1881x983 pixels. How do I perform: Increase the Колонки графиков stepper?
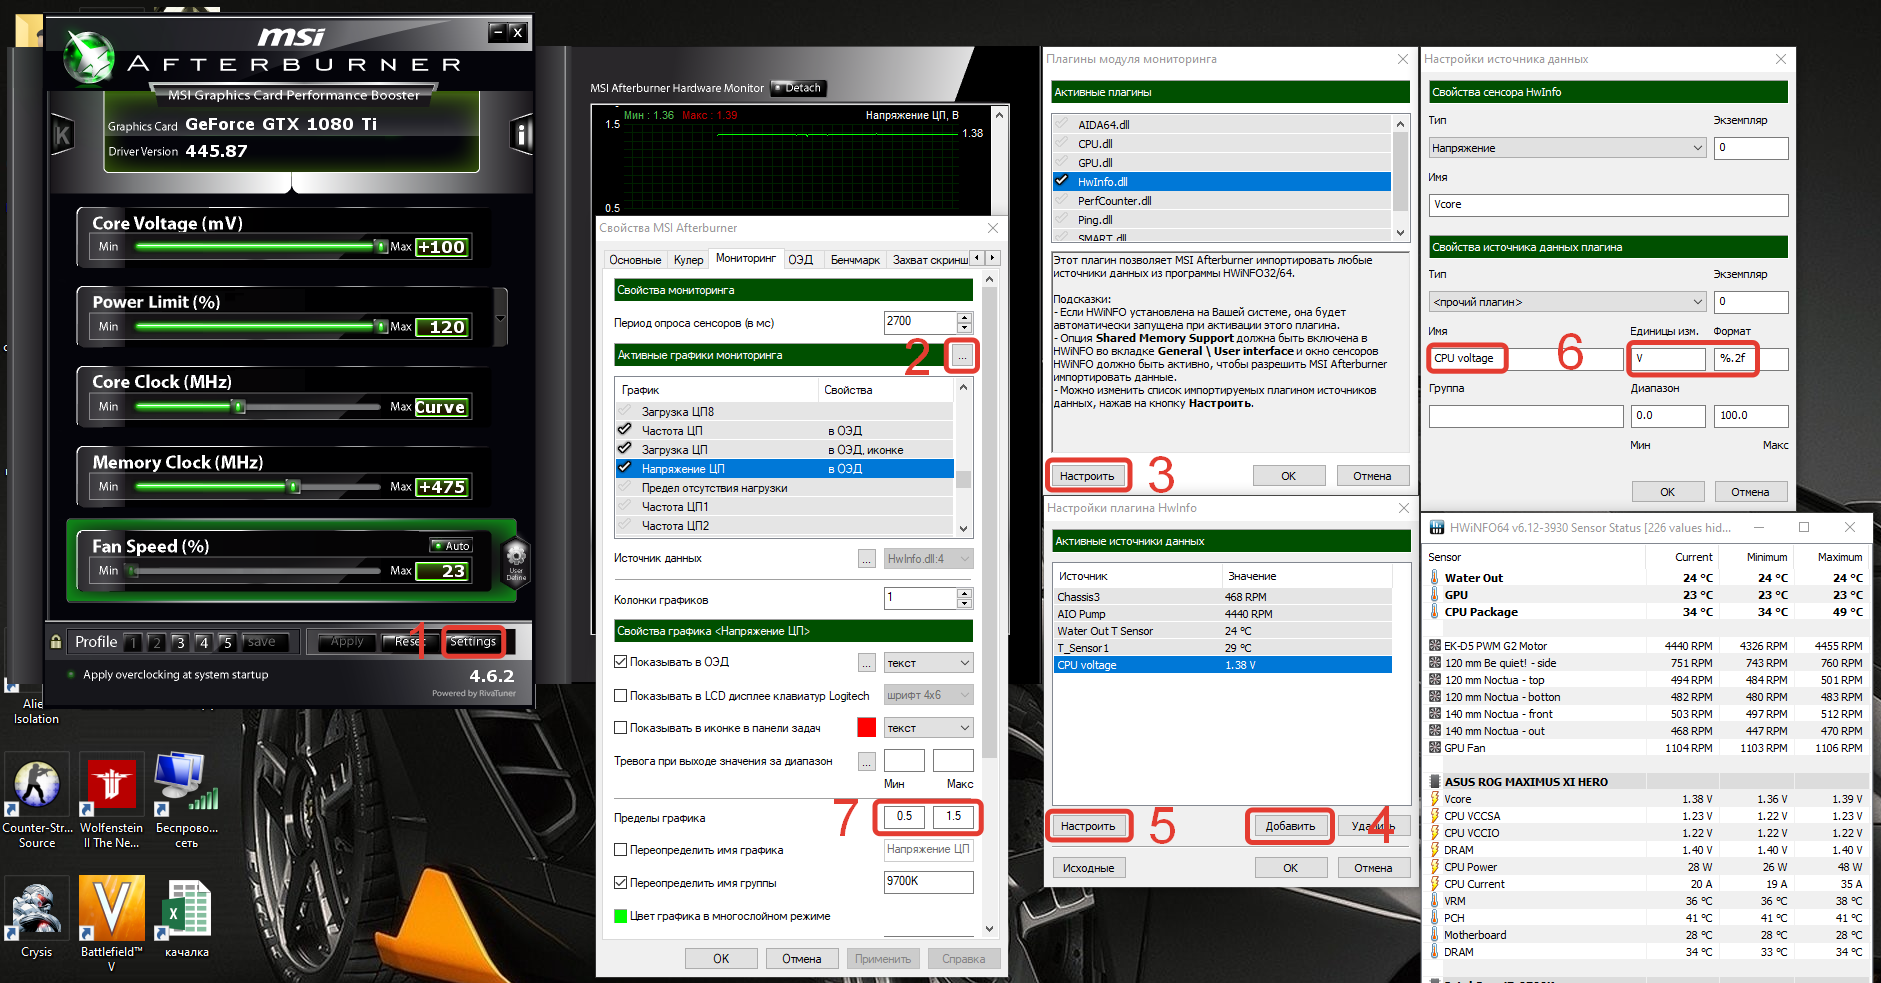click(x=964, y=593)
